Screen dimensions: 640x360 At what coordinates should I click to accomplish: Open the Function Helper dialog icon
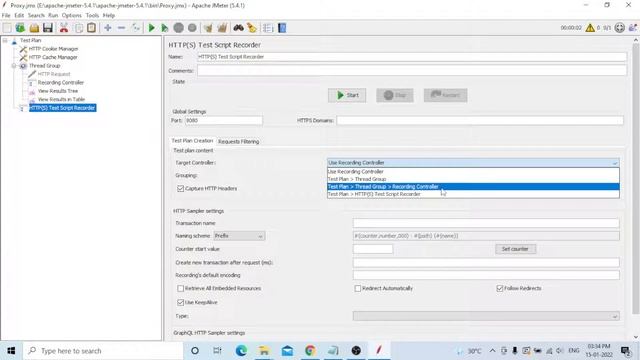coord(268,28)
